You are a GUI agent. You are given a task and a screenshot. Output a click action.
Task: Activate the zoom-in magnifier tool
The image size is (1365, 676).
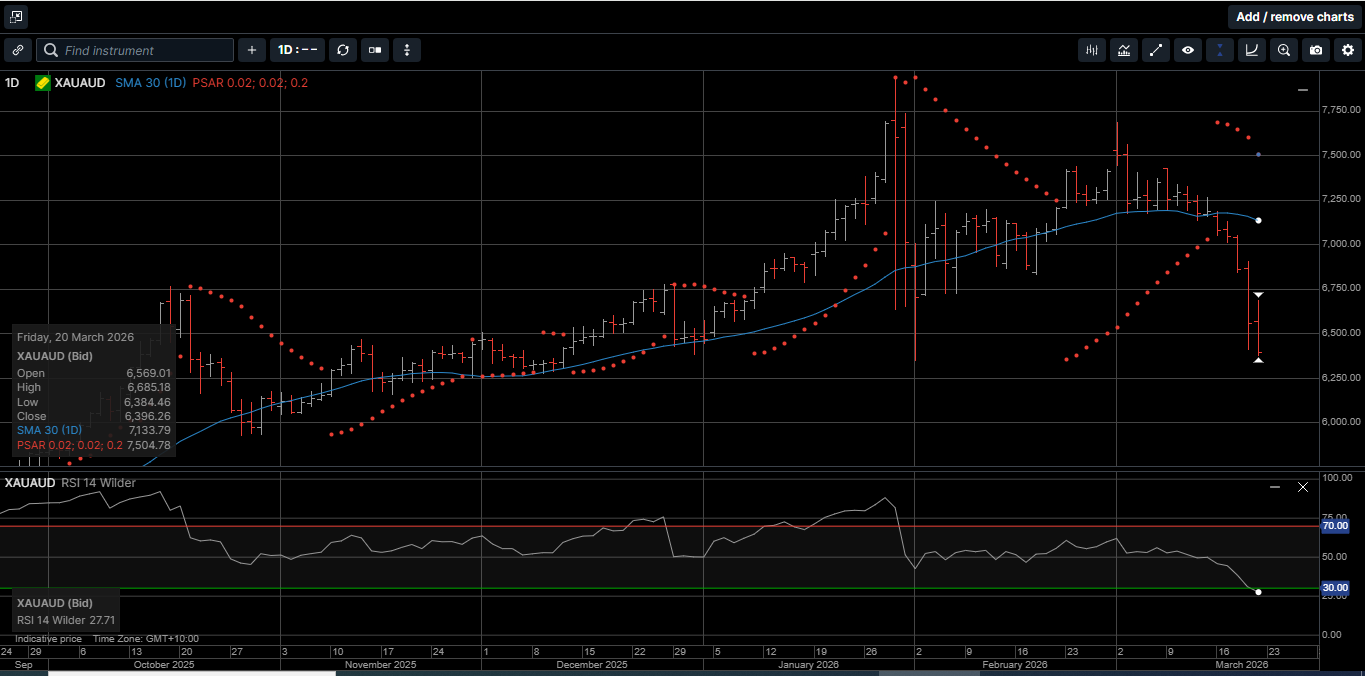(1284, 50)
